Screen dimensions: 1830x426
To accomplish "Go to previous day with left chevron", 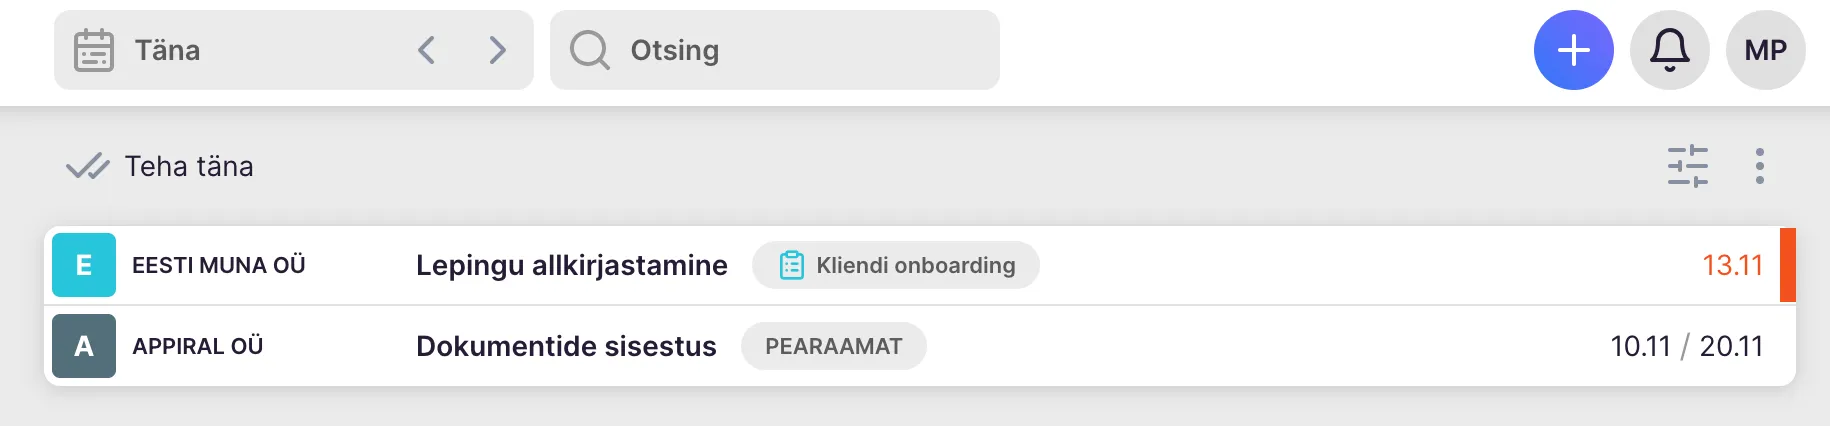I will pyautogui.click(x=427, y=50).
